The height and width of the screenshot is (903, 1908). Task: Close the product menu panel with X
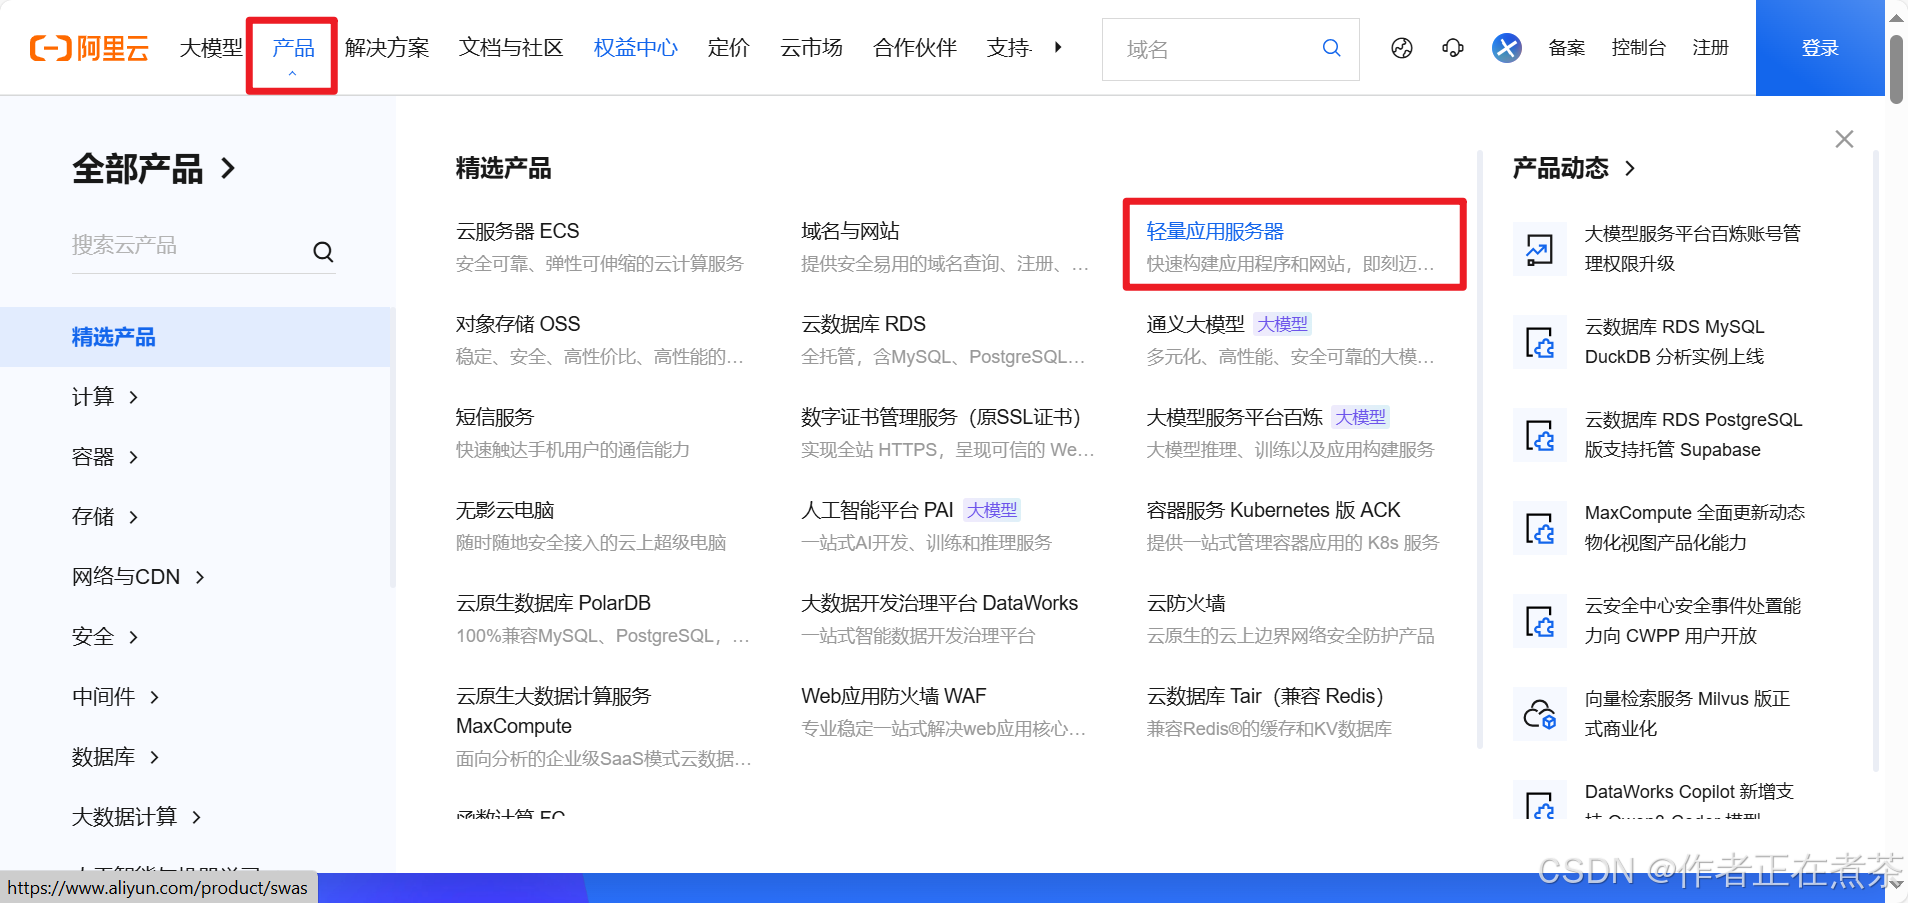(x=1845, y=139)
